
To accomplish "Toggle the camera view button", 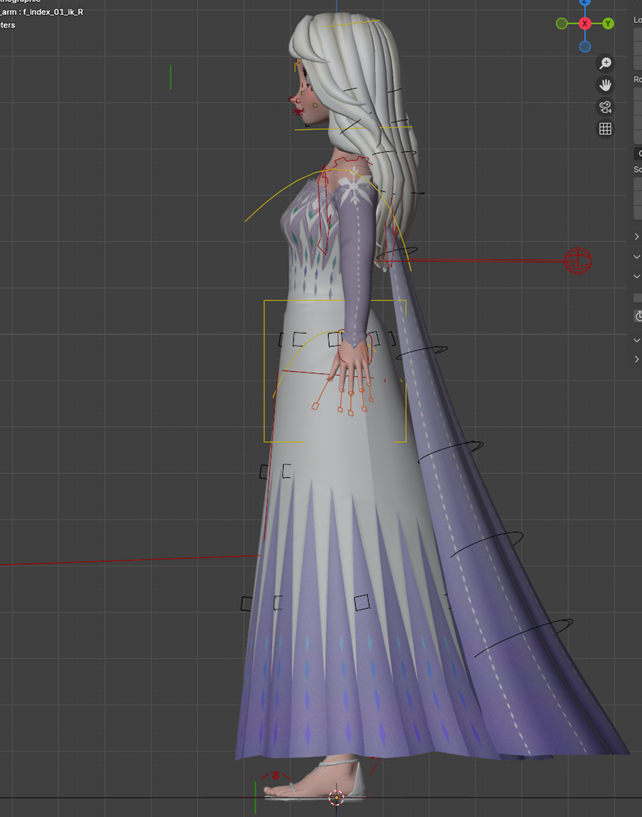I will [605, 107].
